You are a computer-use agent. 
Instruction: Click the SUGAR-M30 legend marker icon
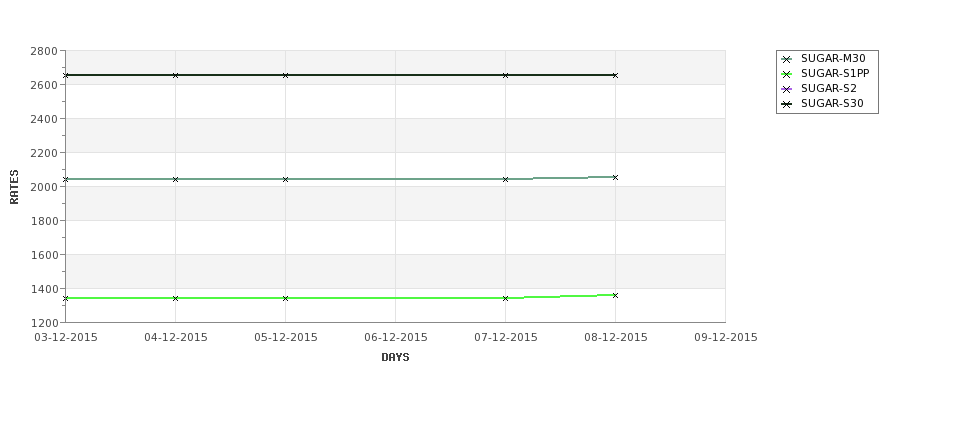pyautogui.click(x=787, y=60)
